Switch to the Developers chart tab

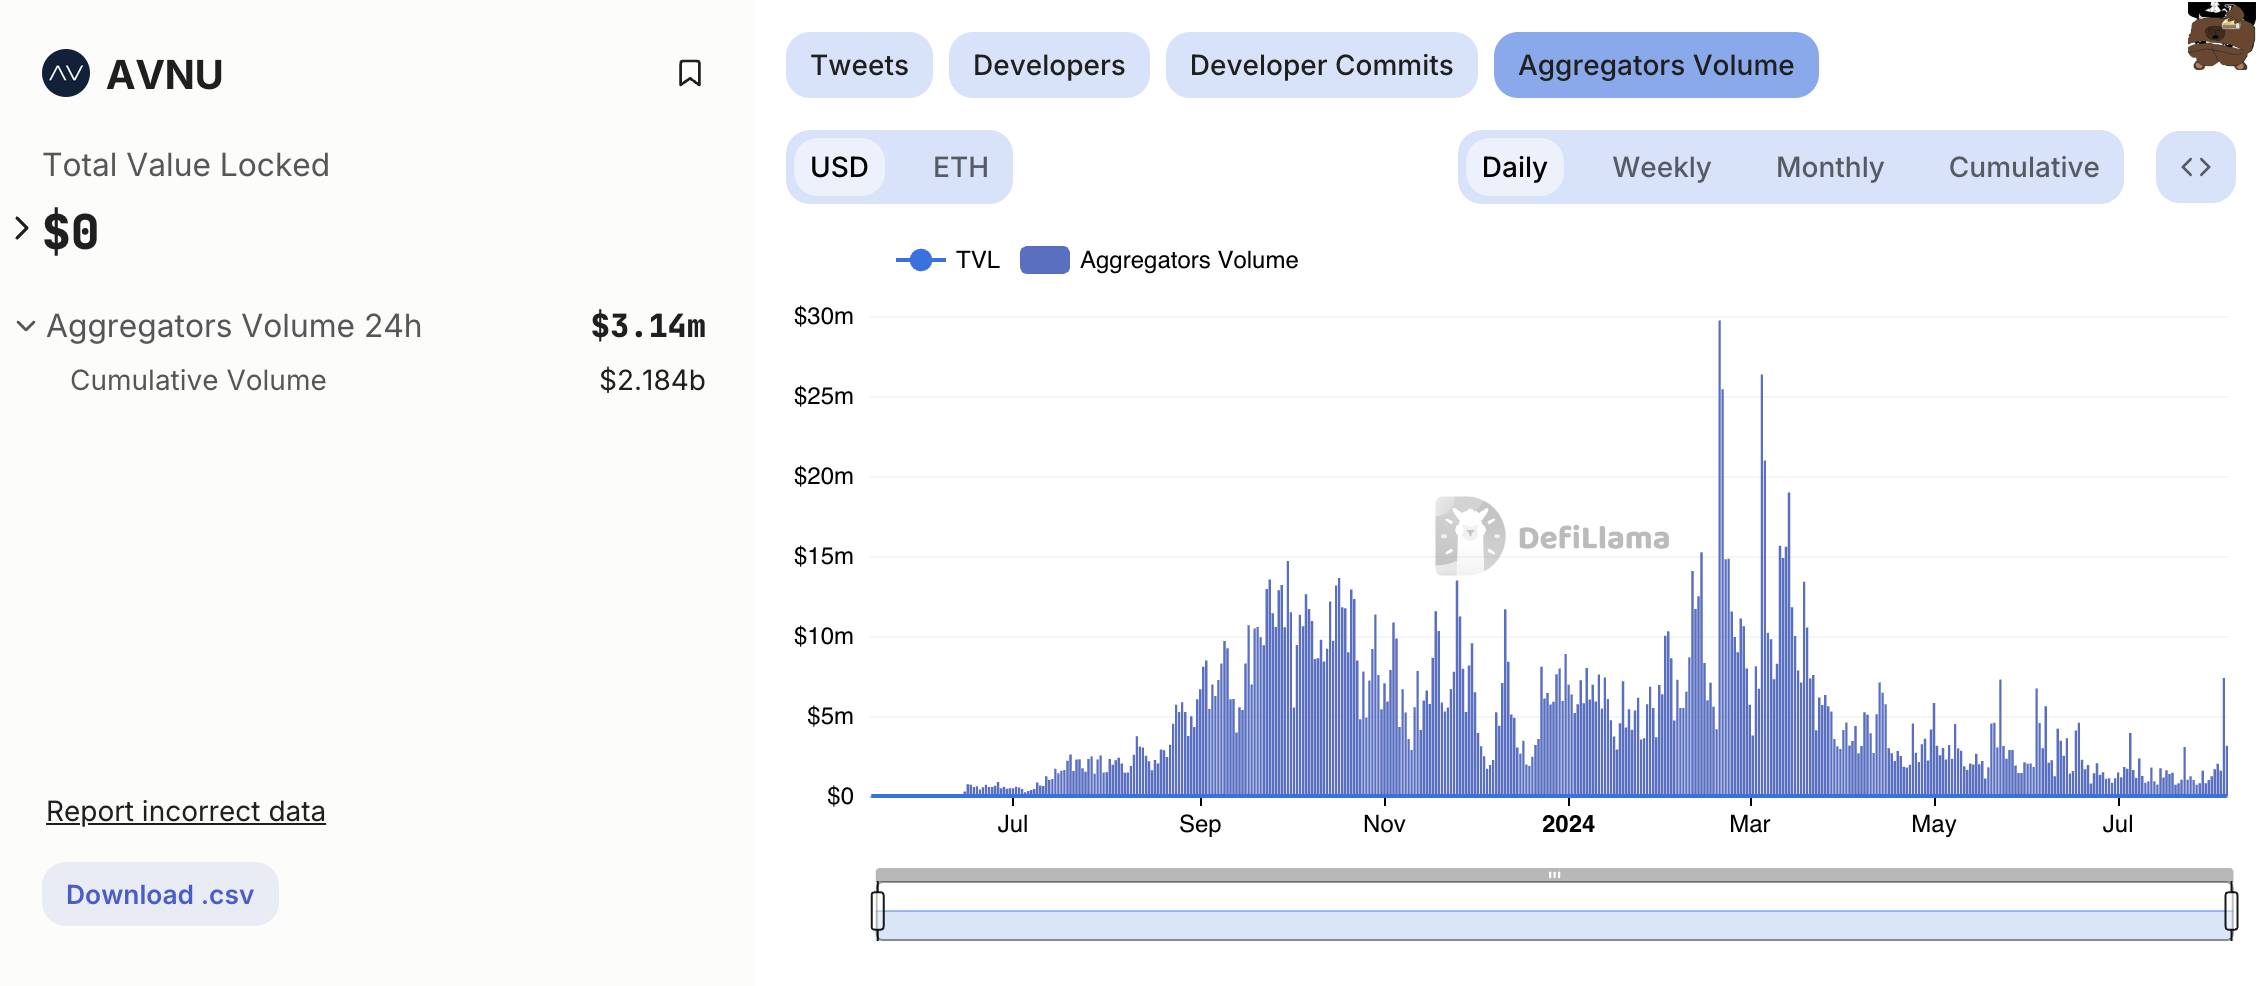[x=1049, y=65]
